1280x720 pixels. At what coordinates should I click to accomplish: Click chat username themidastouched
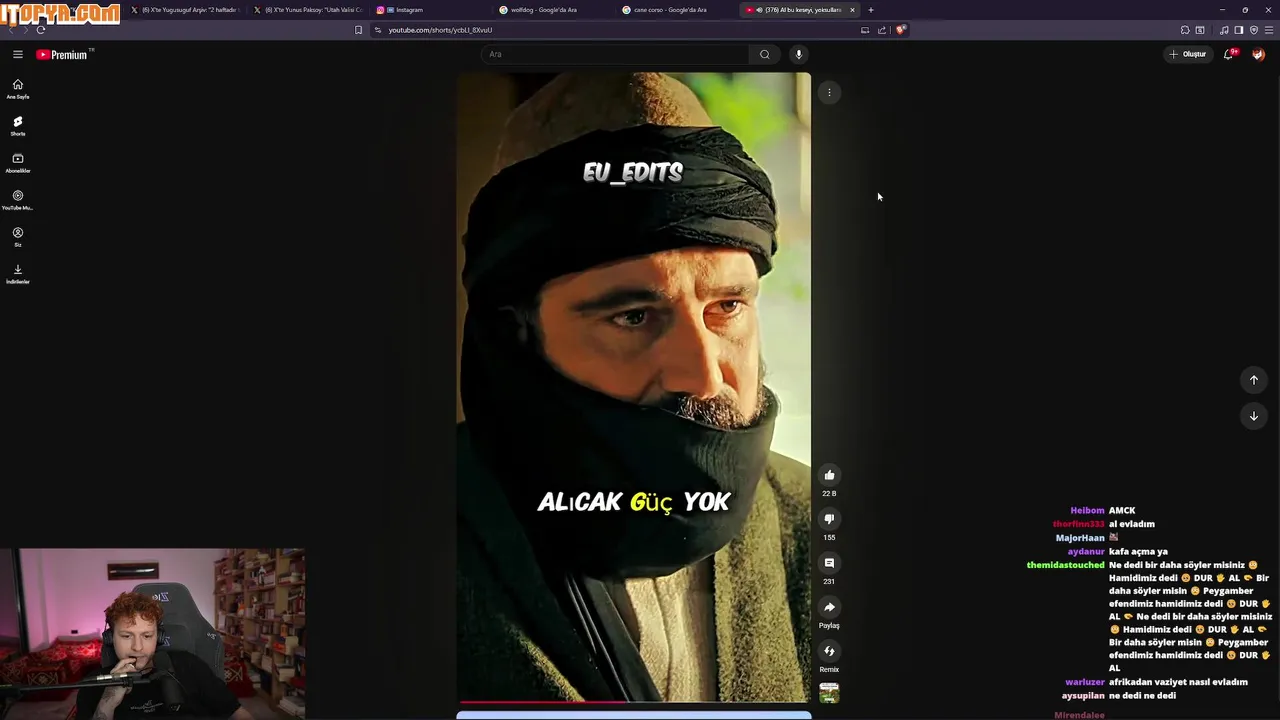click(x=1065, y=565)
